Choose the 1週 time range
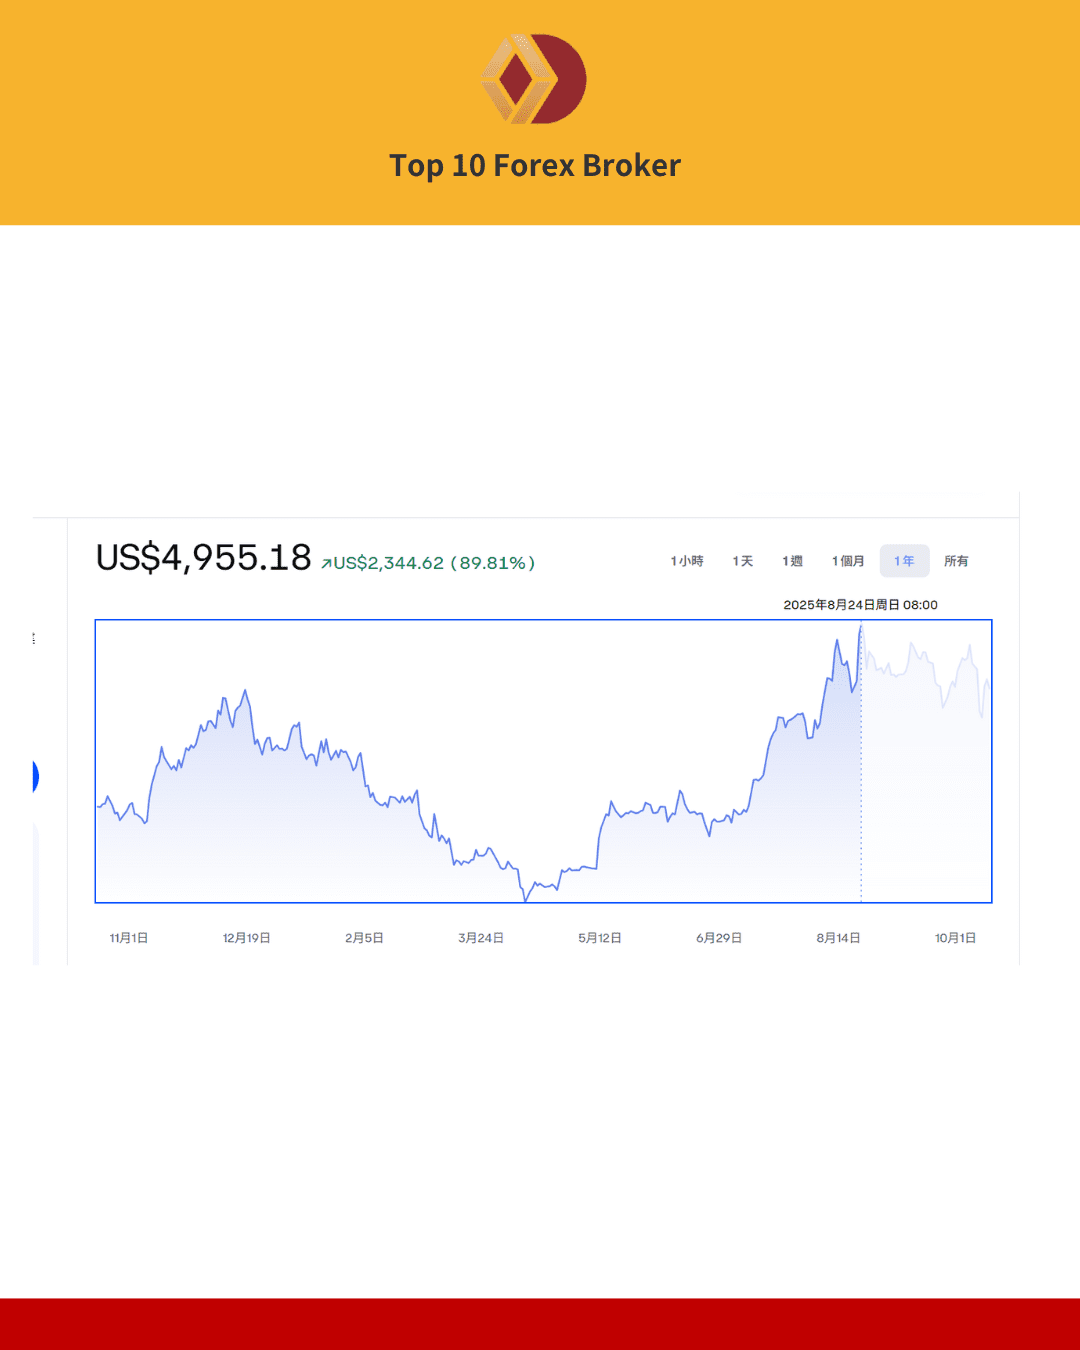Image resolution: width=1080 pixels, height=1350 pixels. coord(792,561)
